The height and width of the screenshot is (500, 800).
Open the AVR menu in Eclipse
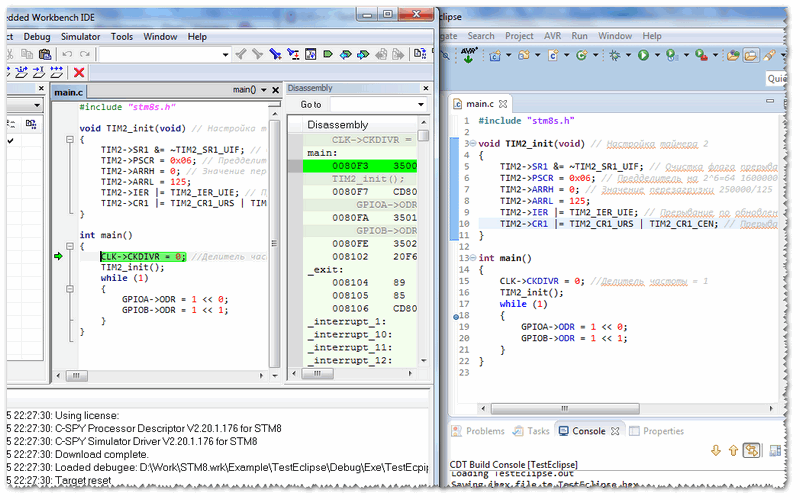554,36
